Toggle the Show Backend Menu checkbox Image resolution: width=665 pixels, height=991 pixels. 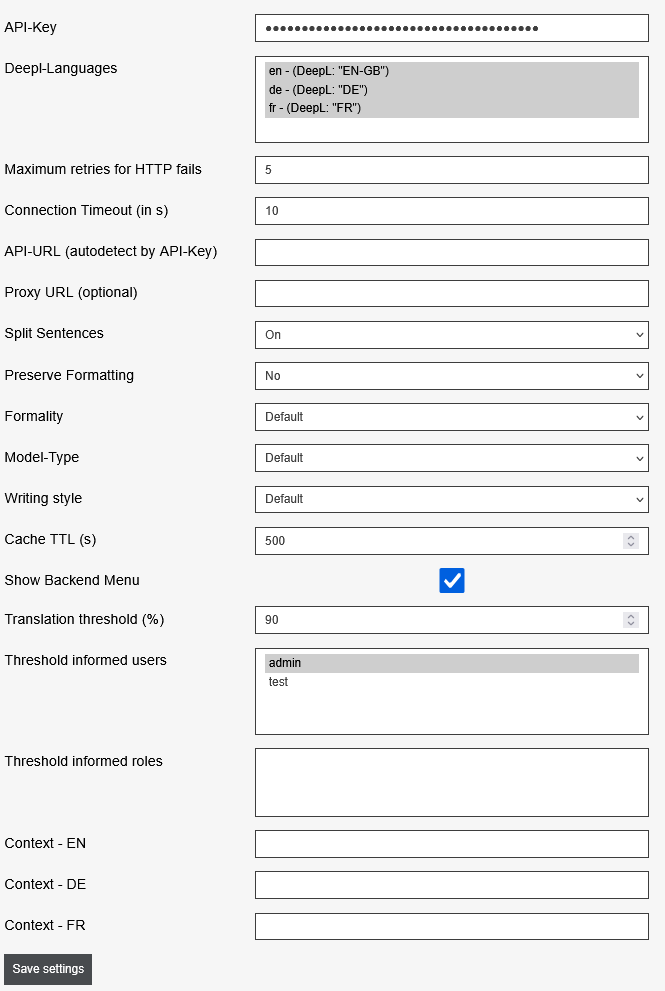pos(452,581)
